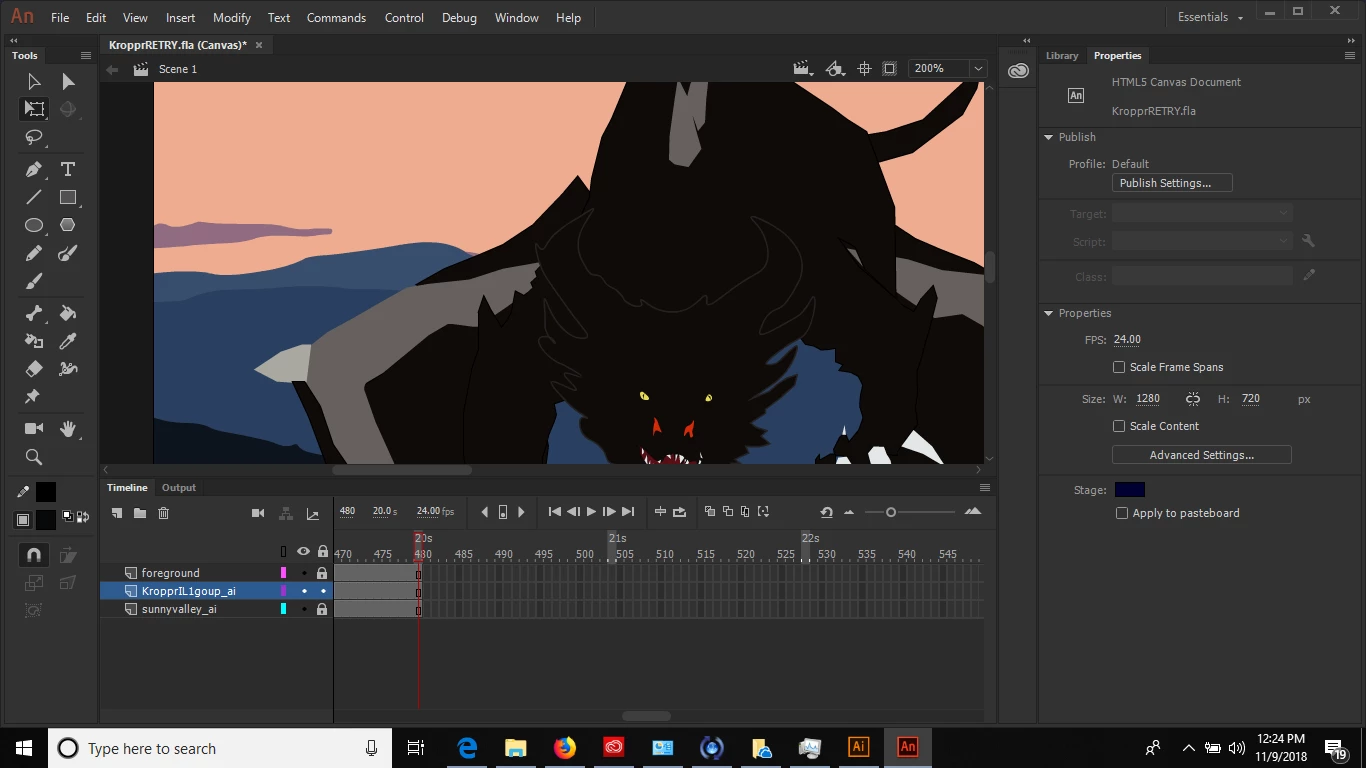This screenshot has width=1366, height=768.
Task: Select the Width tool
Action: [68, 369]
